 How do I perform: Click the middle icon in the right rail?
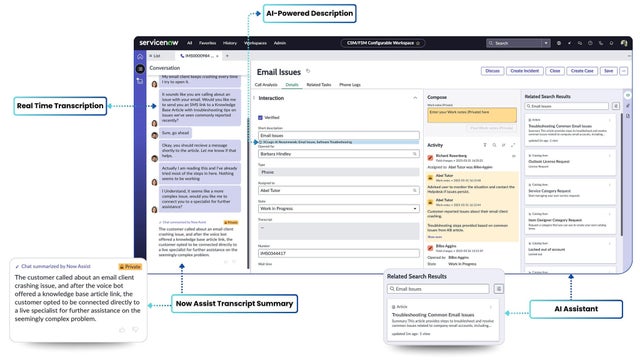pyautogui.click(x=628, y=106)
